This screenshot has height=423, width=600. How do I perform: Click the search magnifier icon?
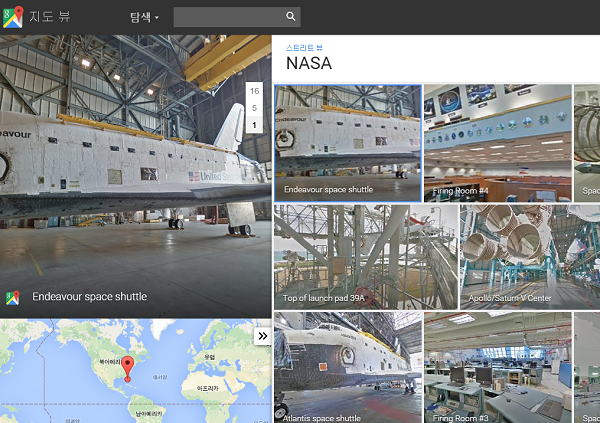point(290,16)
